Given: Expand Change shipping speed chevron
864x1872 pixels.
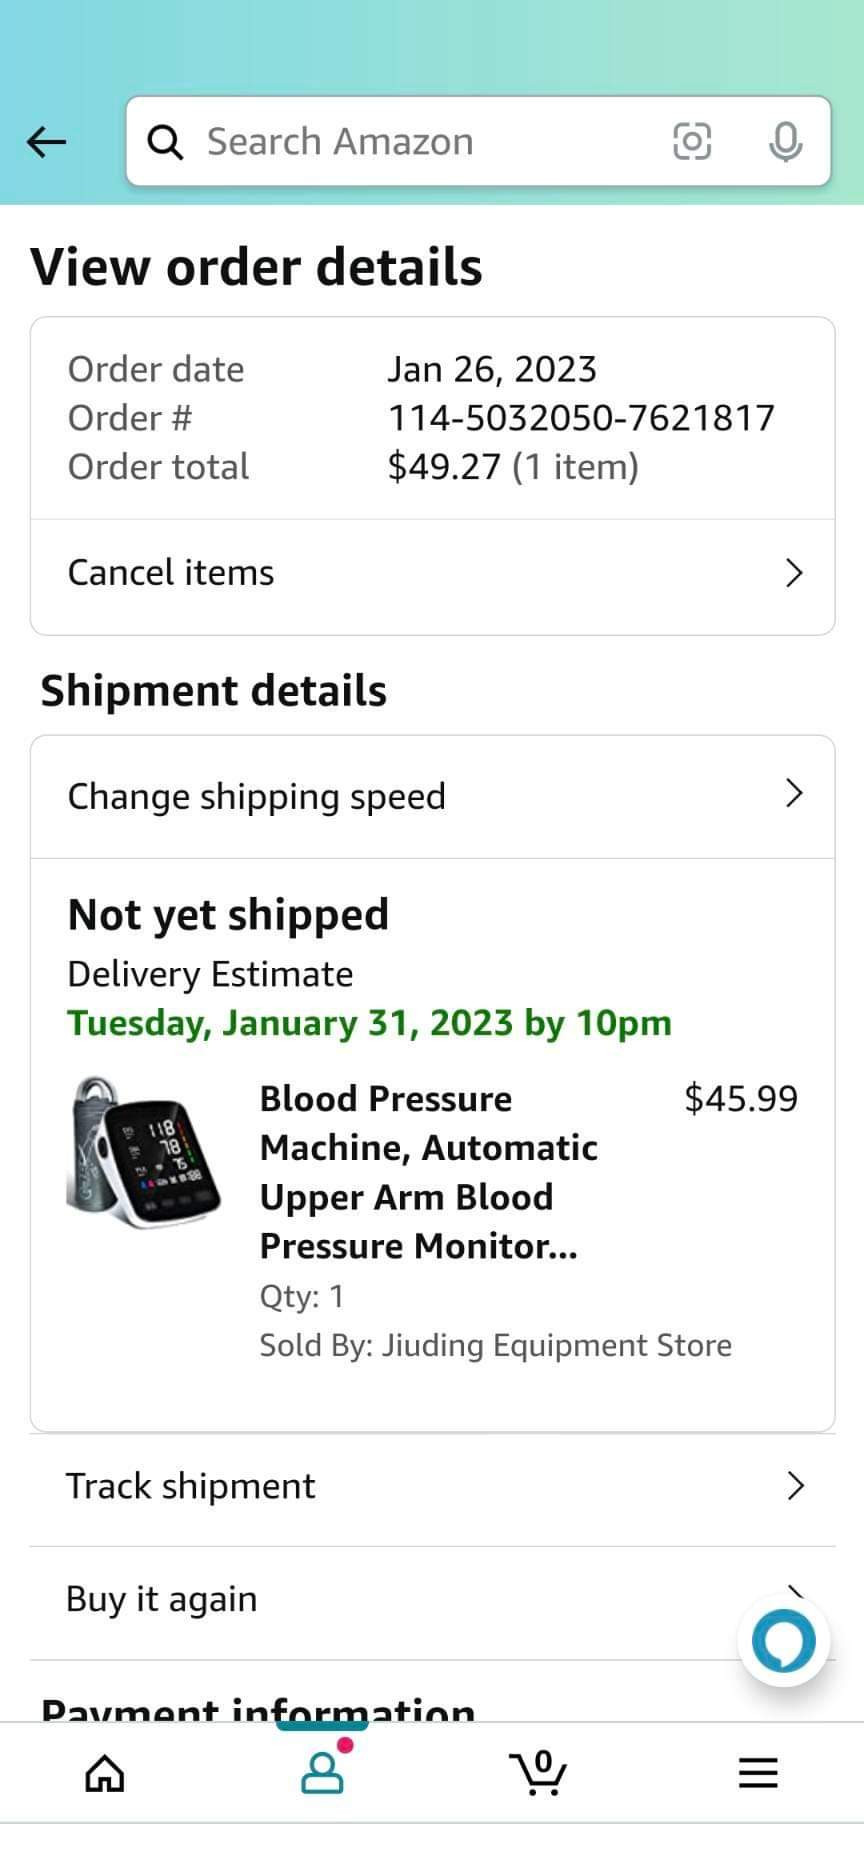Looking at the screenshot, I should pyautogui.click(x=794, y=793).
